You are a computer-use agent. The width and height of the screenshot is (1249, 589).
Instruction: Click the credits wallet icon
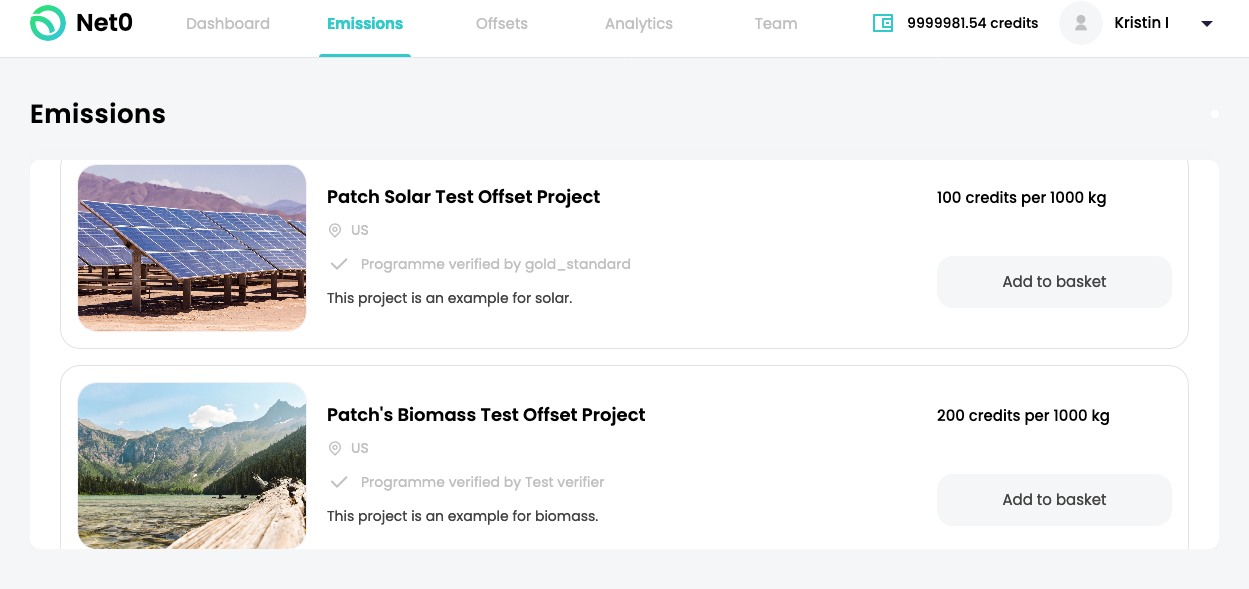click(882, 23)
